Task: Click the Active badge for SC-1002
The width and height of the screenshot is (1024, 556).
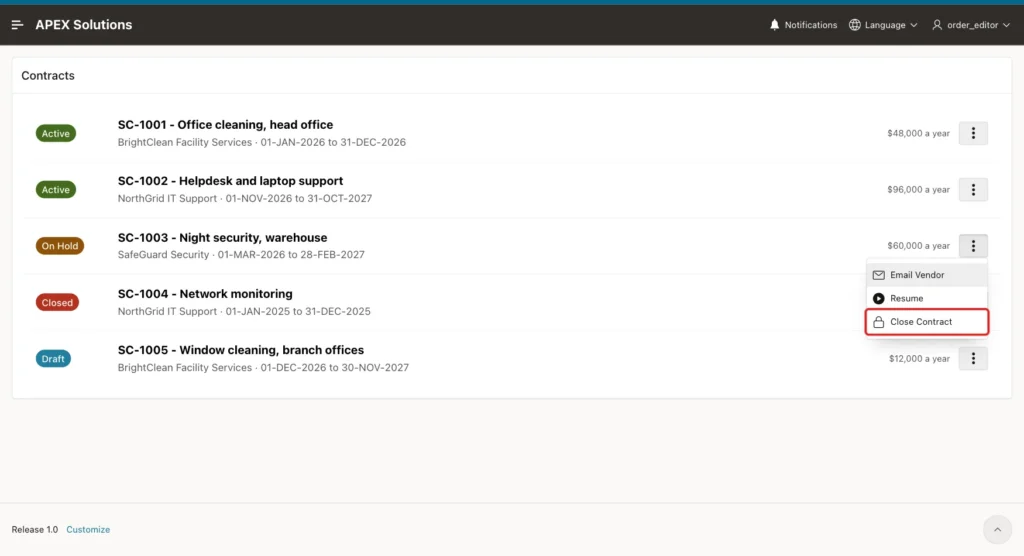Action: point(56,189)
